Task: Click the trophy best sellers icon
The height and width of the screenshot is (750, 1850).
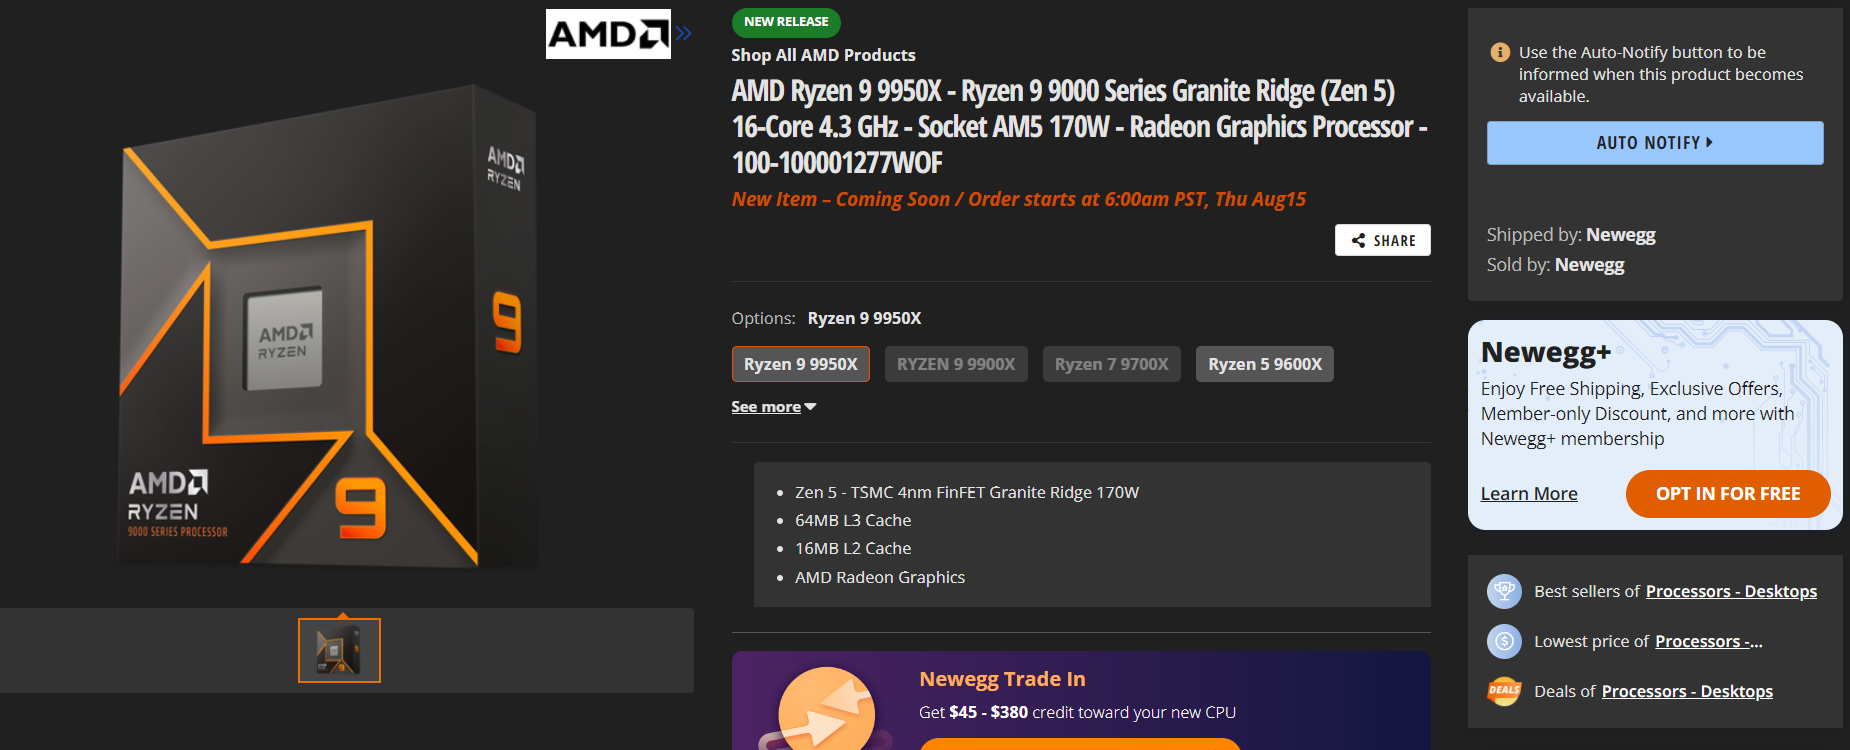Action: (1504, 591)
